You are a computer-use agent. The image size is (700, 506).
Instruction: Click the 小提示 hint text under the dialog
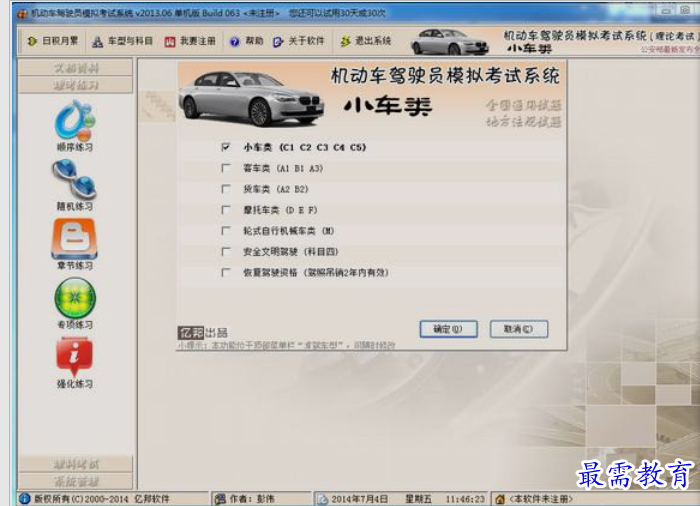pyautogui.click(x=286, y=345)
